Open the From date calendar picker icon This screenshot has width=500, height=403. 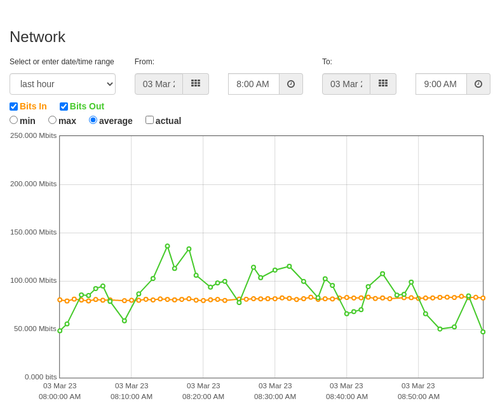tap(196, 84)
